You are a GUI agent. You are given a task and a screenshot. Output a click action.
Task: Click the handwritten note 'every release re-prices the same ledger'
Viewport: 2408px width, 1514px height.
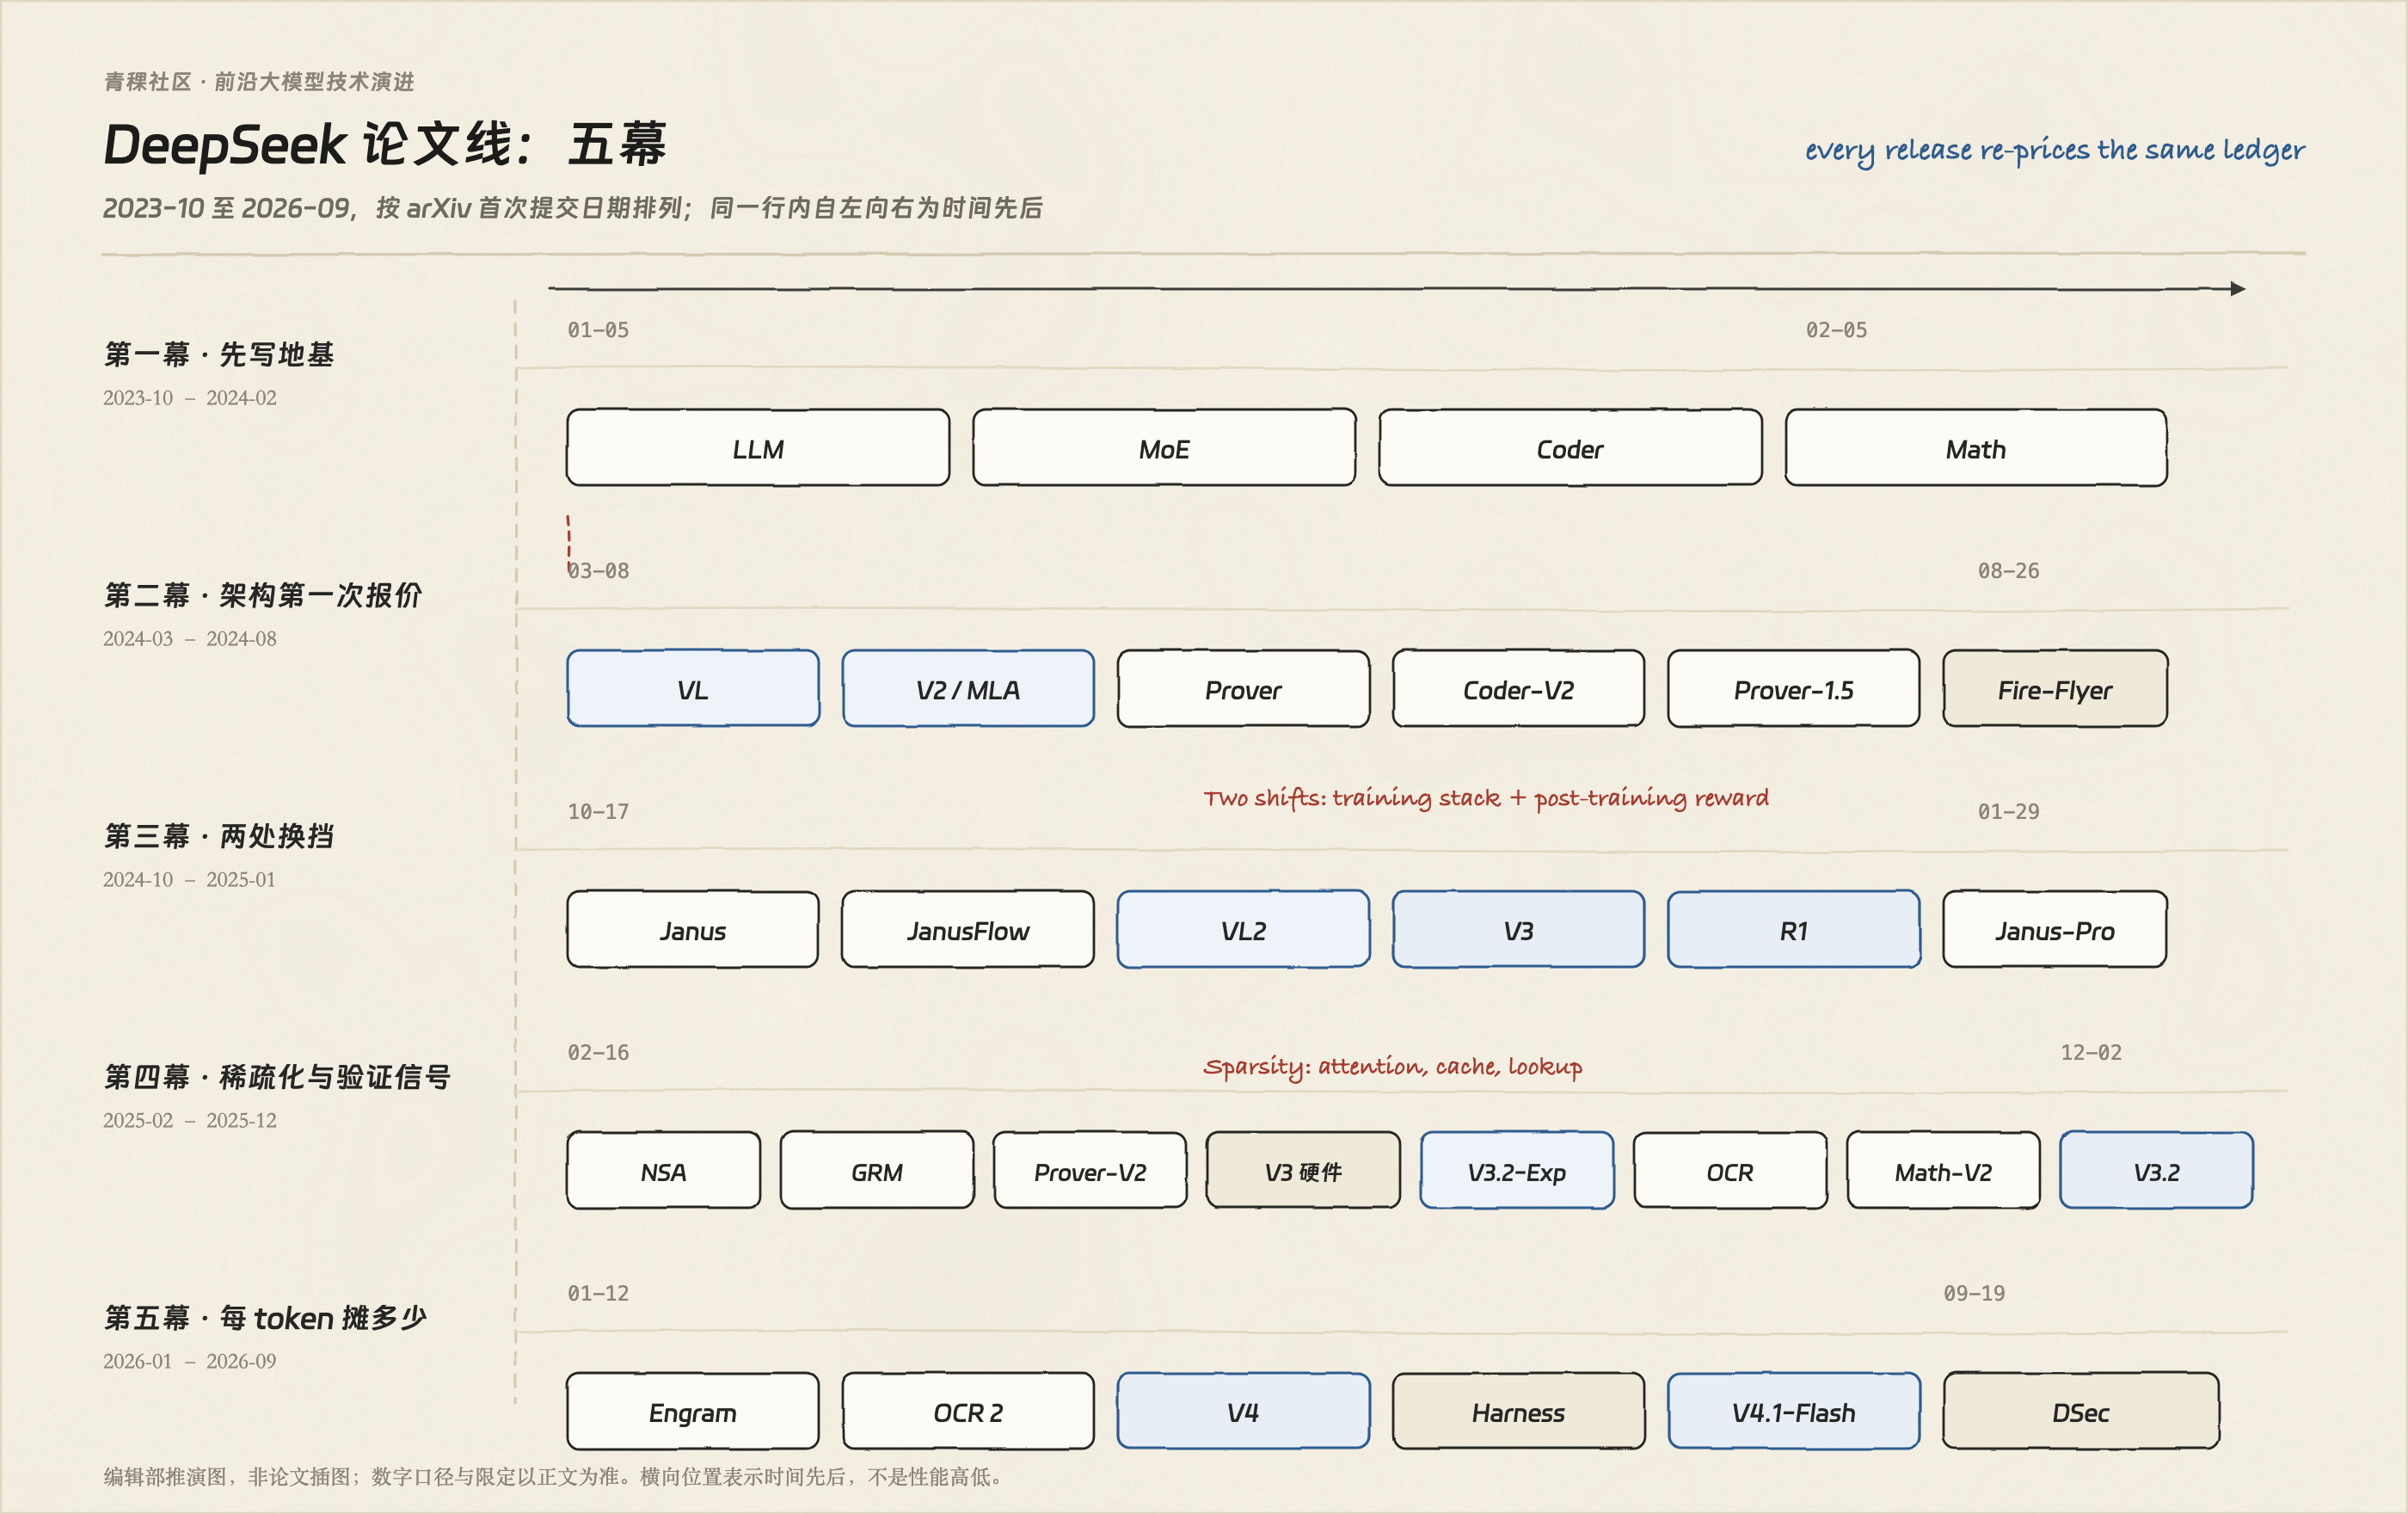click(x=2054, y=151)
